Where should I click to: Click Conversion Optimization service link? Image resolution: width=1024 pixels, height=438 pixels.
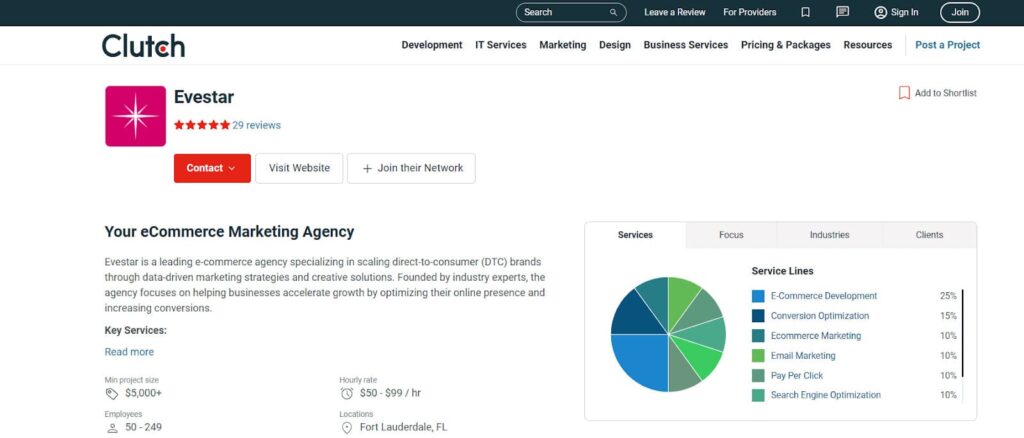click(820, 316)
